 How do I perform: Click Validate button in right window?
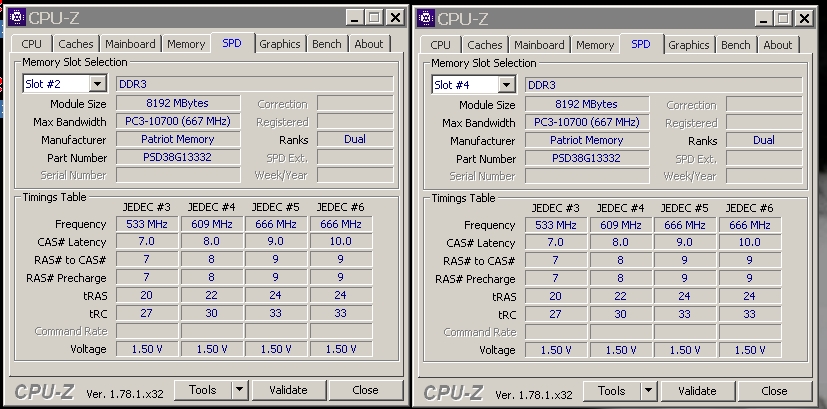pos(697,391)
